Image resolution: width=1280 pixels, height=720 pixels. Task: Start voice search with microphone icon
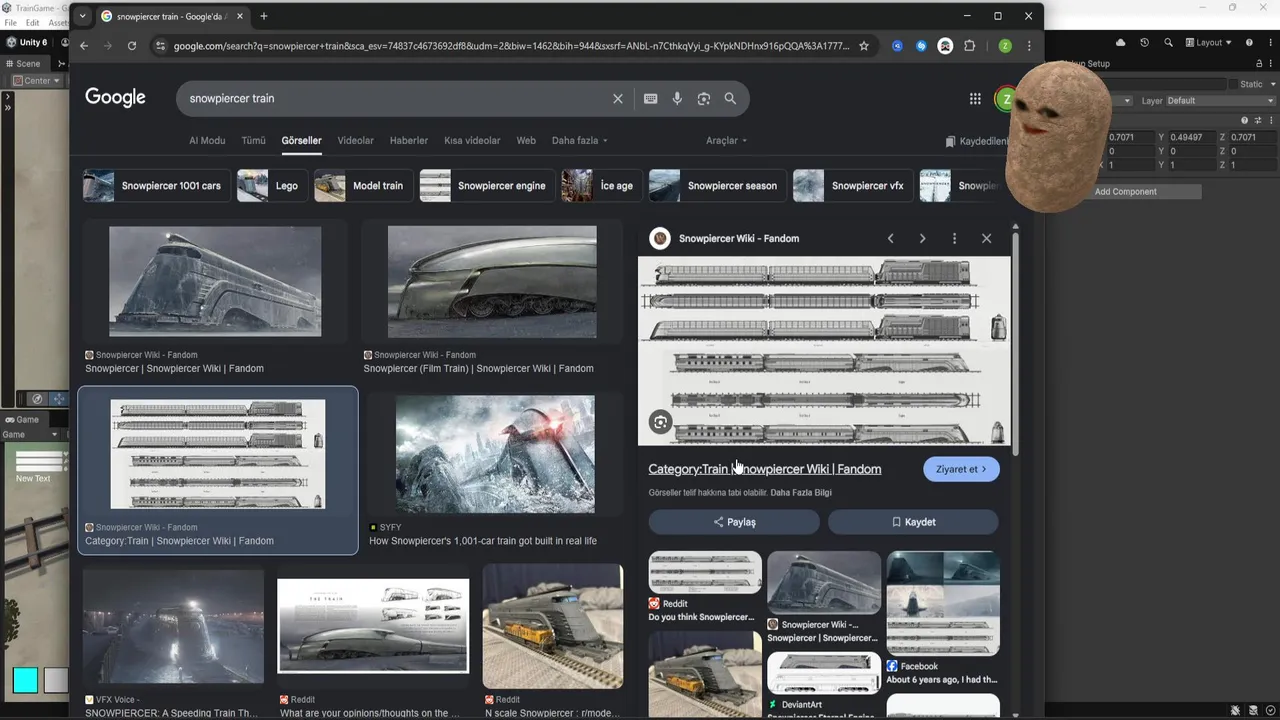(x=677, y=98)
